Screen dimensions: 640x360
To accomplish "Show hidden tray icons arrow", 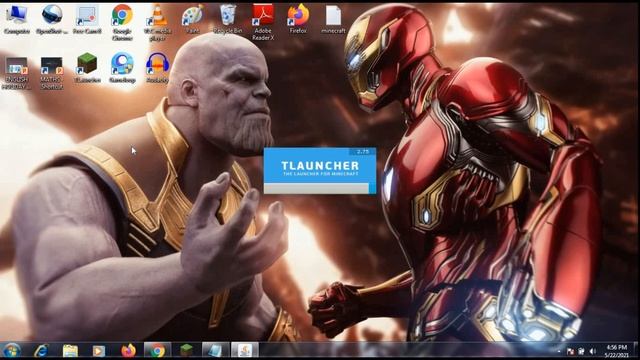I will click(x=559, y=351).
